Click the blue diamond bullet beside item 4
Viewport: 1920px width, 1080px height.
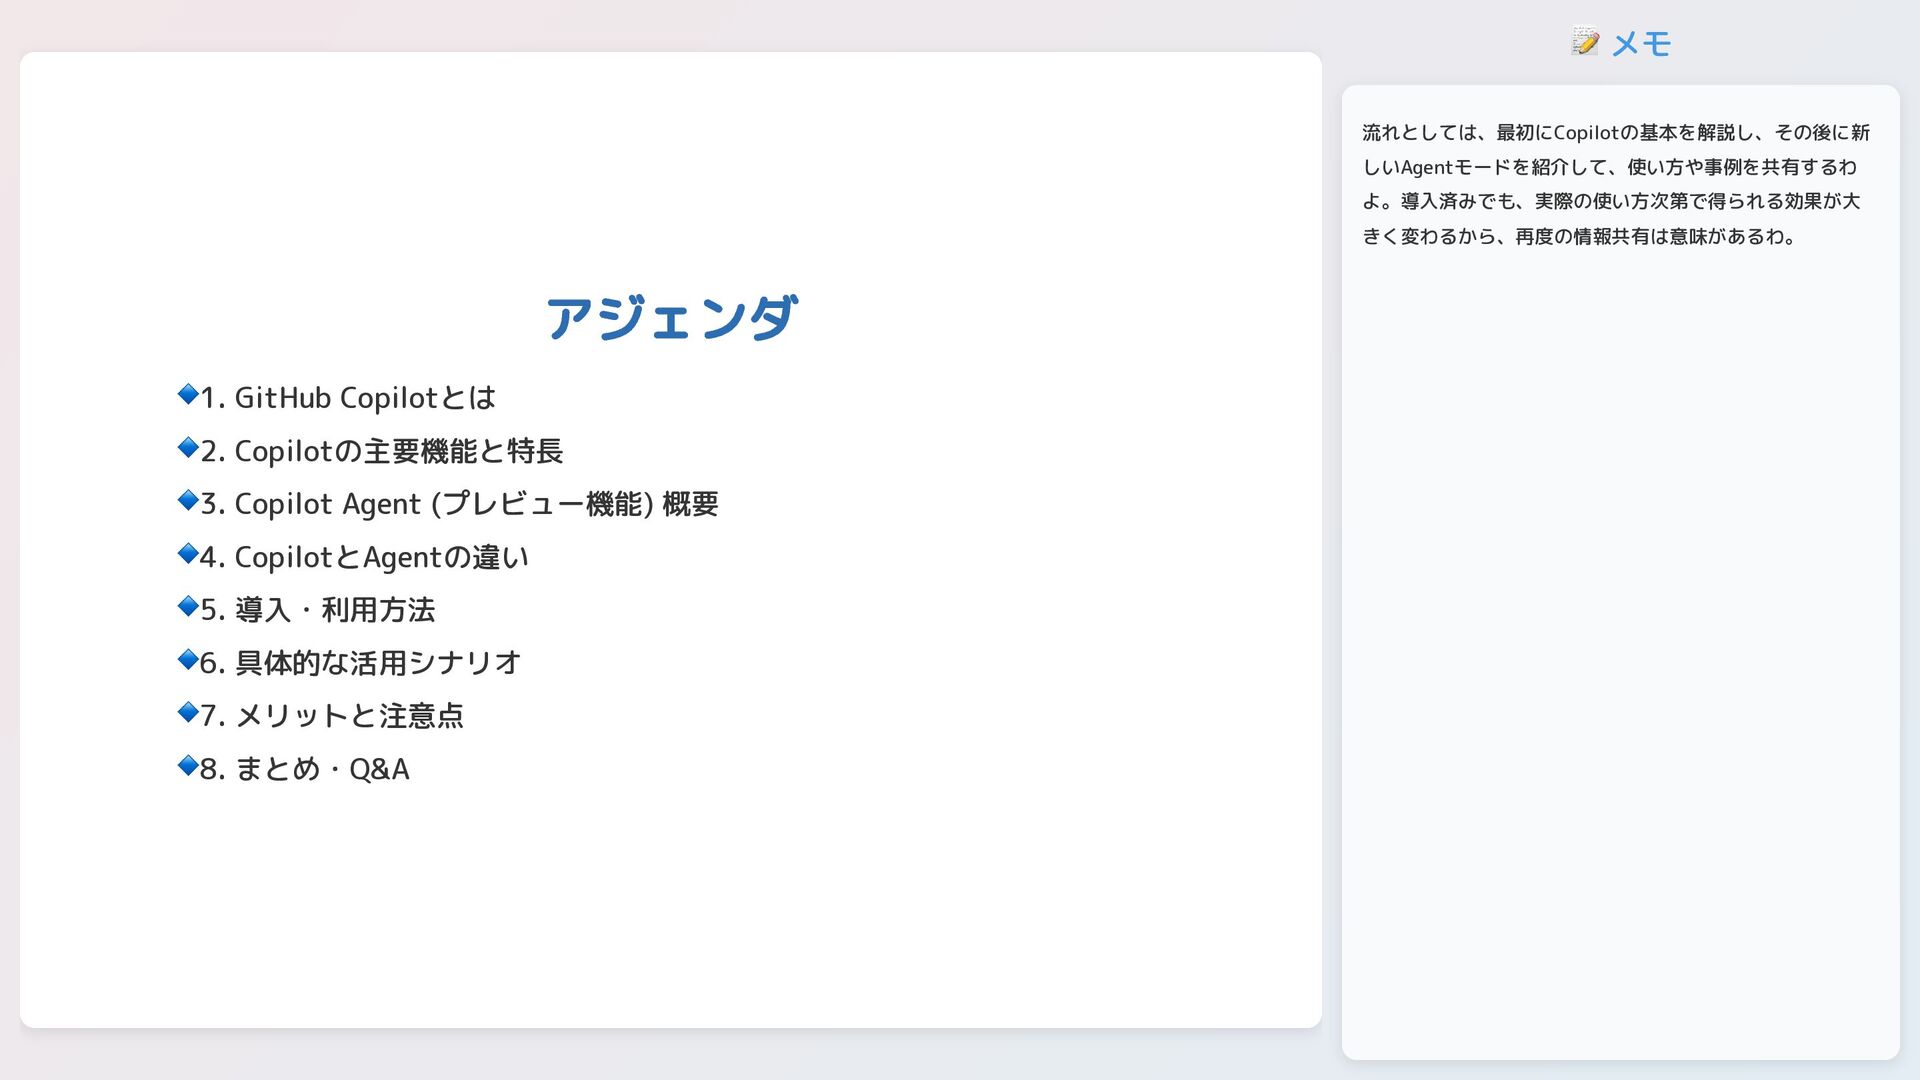click(x=188, y=553)
